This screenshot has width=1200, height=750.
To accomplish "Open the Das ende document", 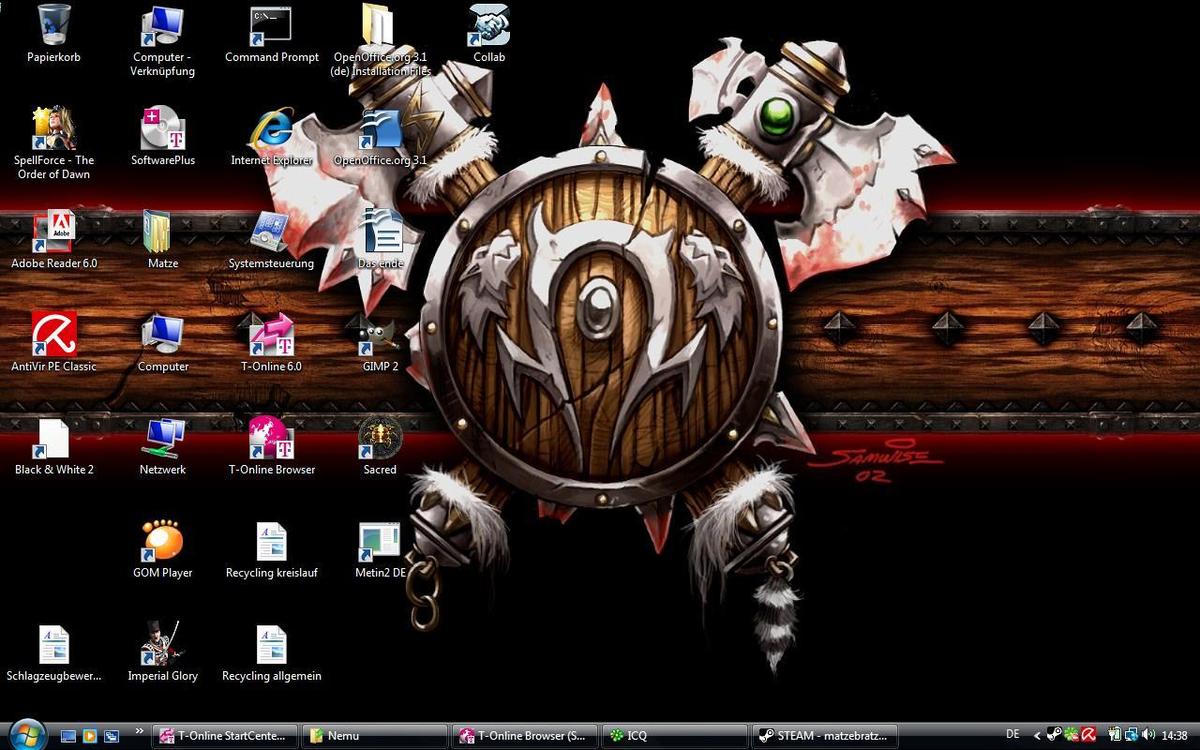I will click(x=380, y=240).
